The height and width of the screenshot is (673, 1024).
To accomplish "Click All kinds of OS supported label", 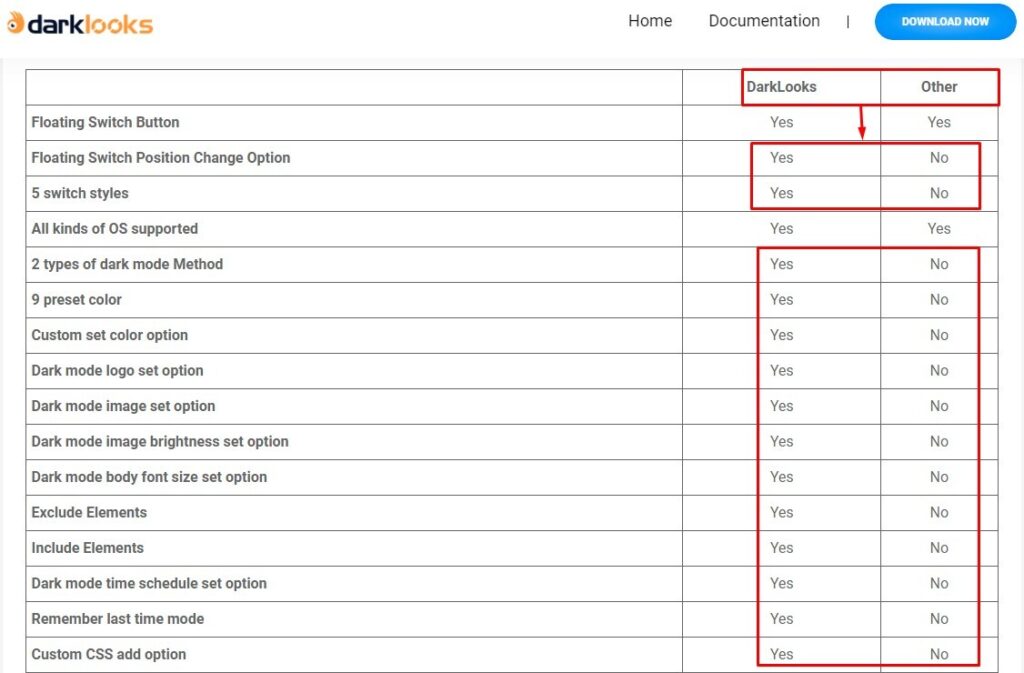I will (114, 229).
